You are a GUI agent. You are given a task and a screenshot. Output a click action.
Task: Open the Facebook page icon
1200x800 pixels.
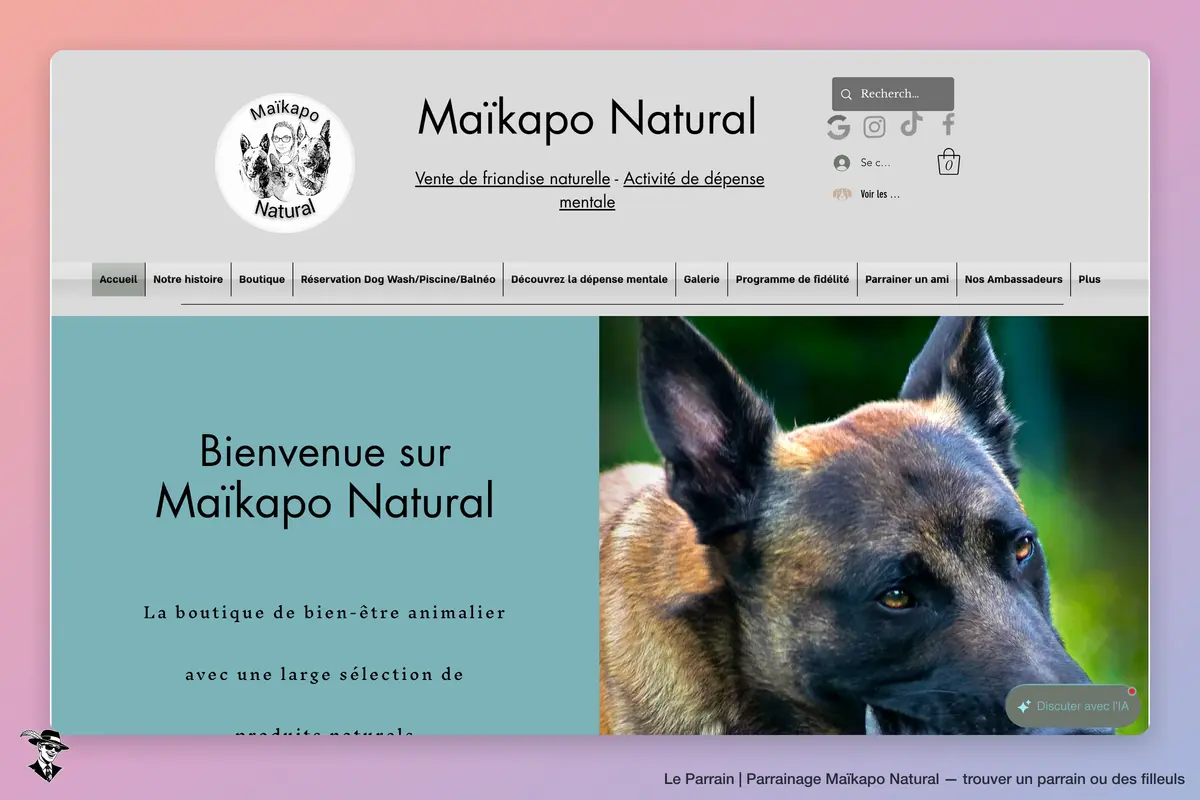pyautogui.click(x=948, y=125)
